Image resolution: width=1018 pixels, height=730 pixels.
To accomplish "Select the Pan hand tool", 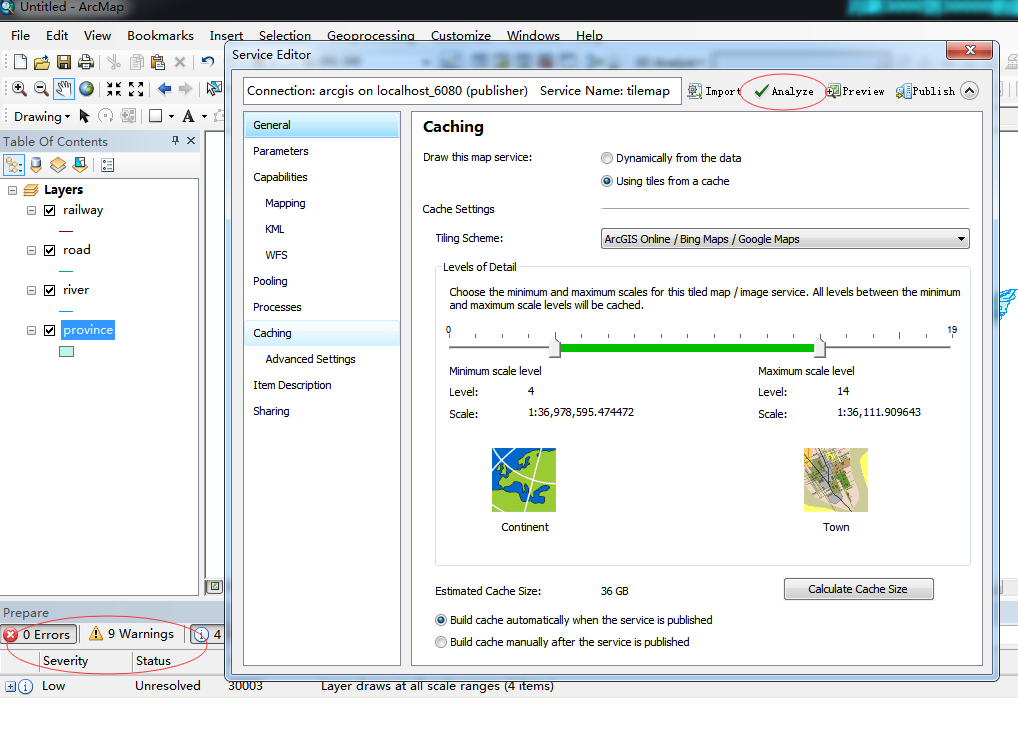I will tap(64, 89).
